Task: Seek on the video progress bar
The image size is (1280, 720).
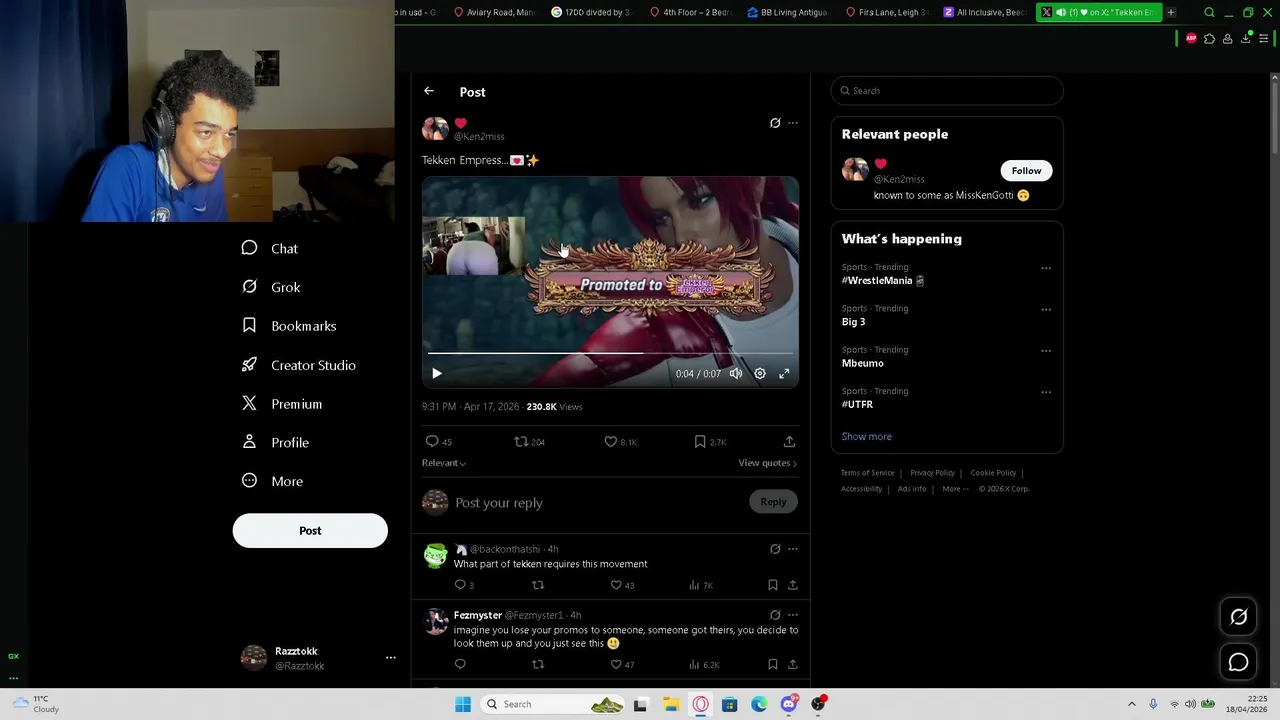Action: 610,353
